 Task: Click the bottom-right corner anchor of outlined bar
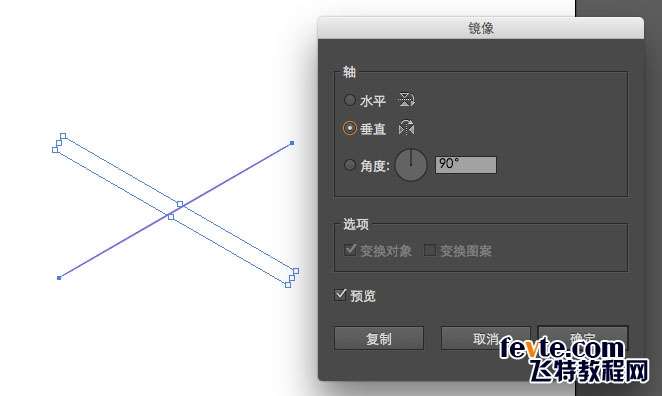(288, 285)
